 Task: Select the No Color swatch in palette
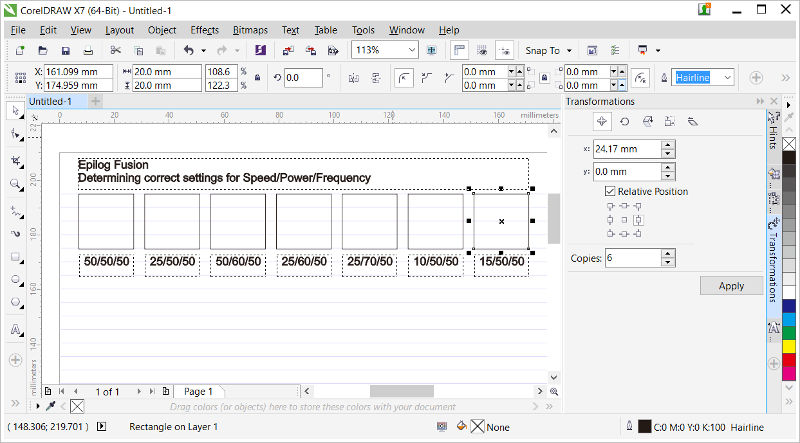click(789, 144)
